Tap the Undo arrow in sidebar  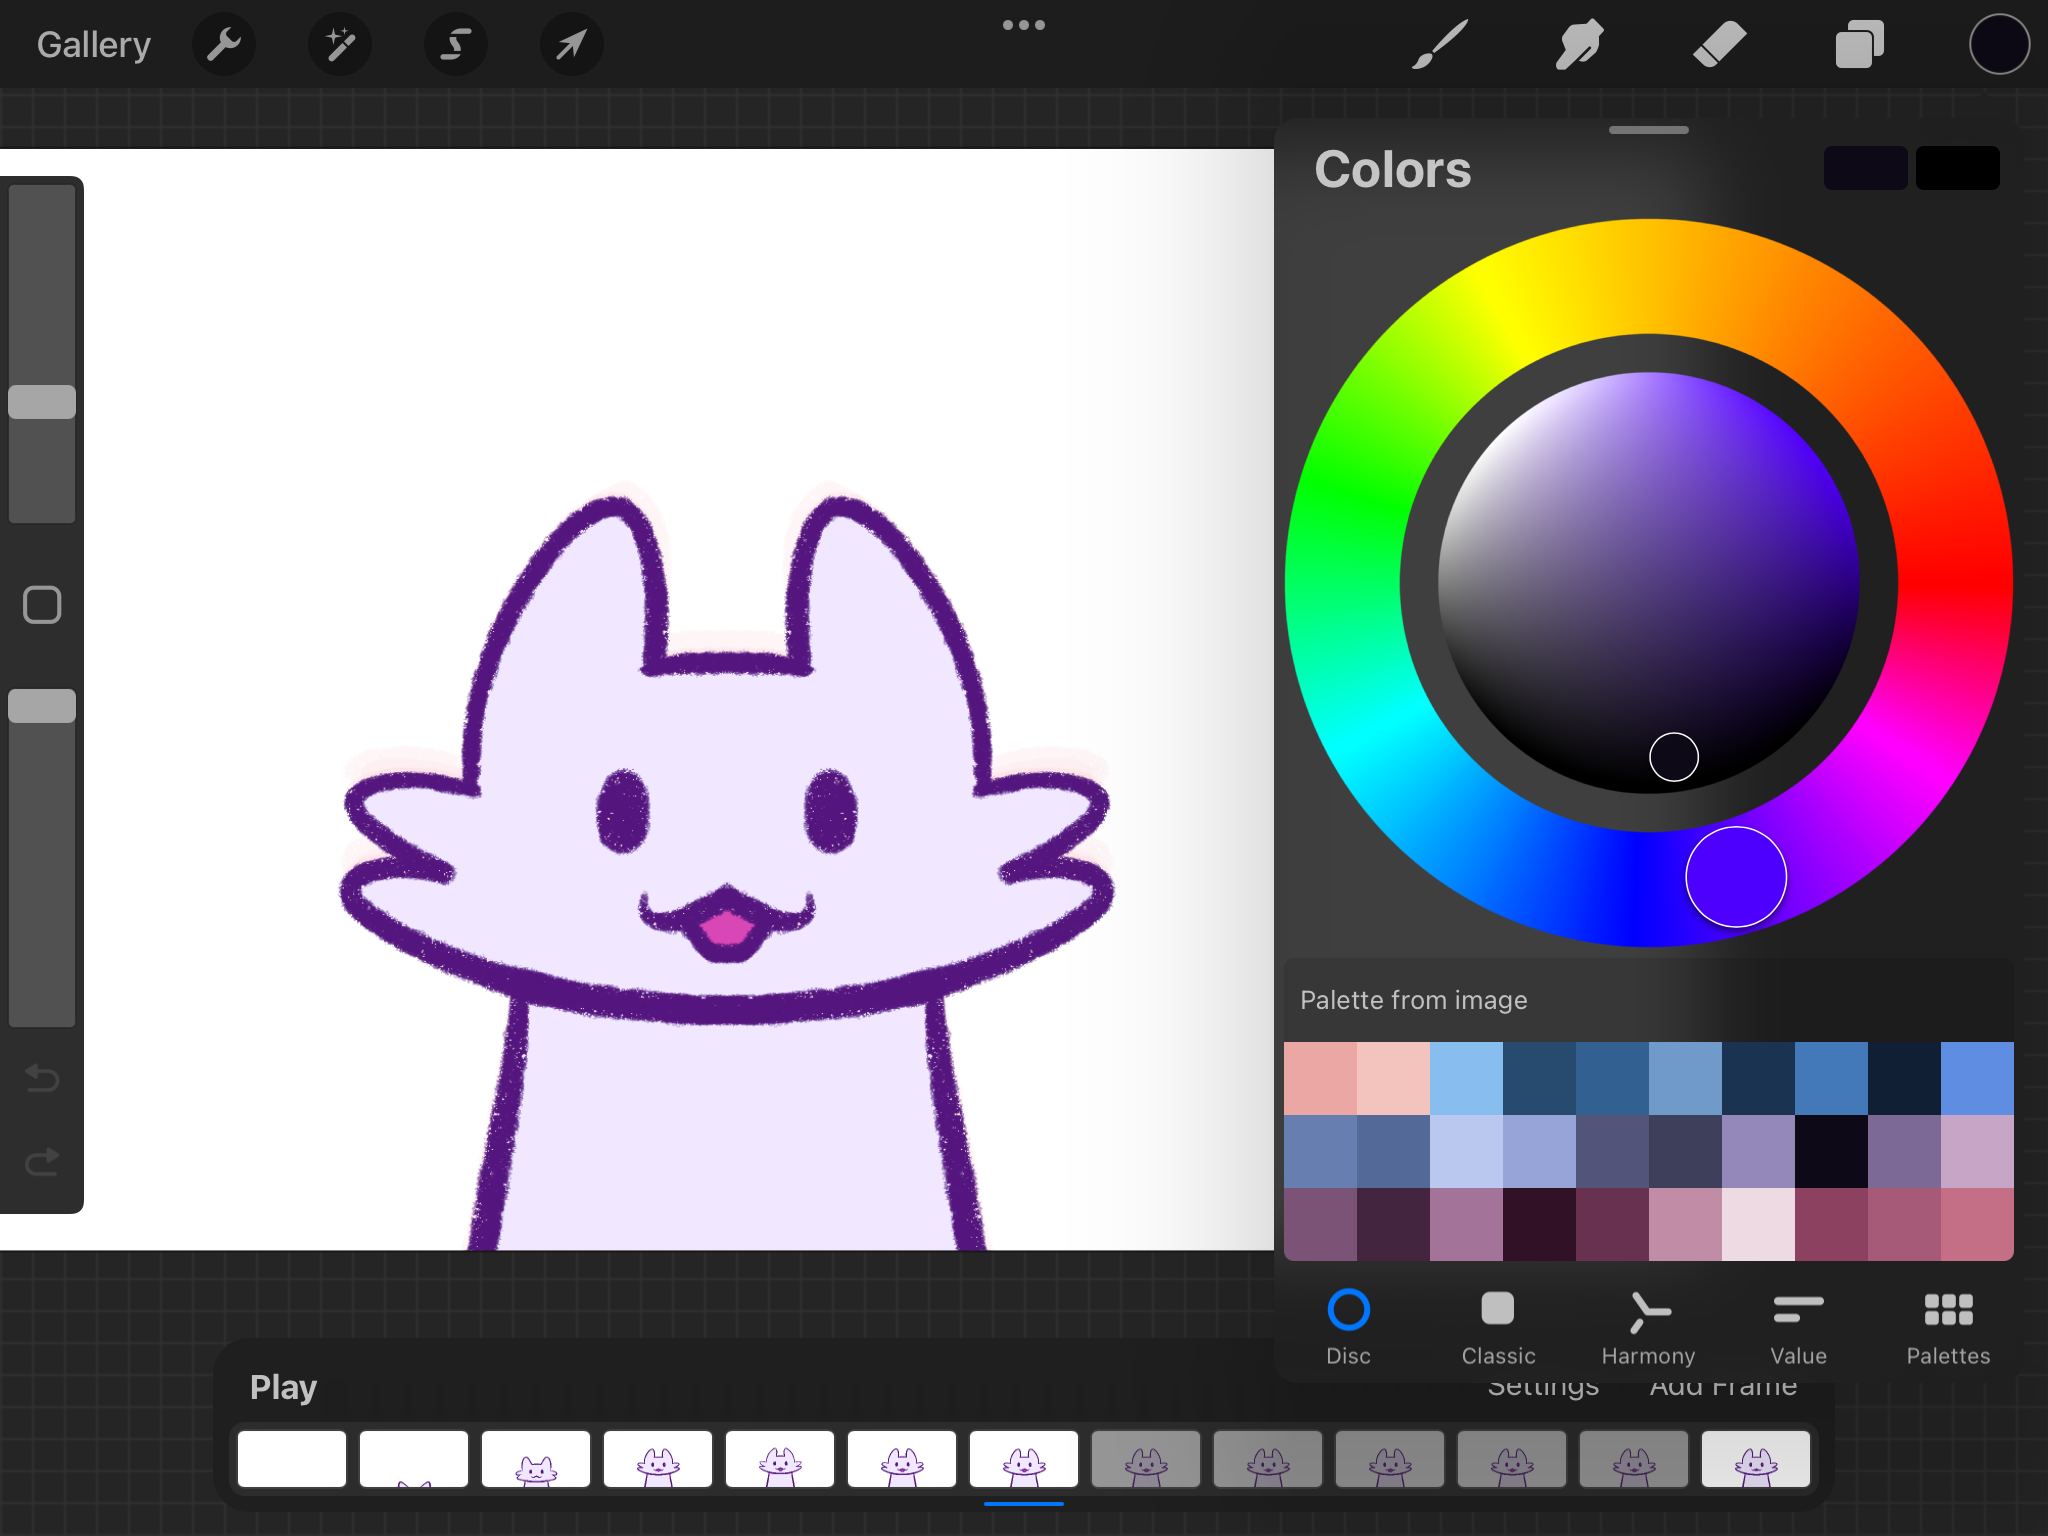[42, 1078]
